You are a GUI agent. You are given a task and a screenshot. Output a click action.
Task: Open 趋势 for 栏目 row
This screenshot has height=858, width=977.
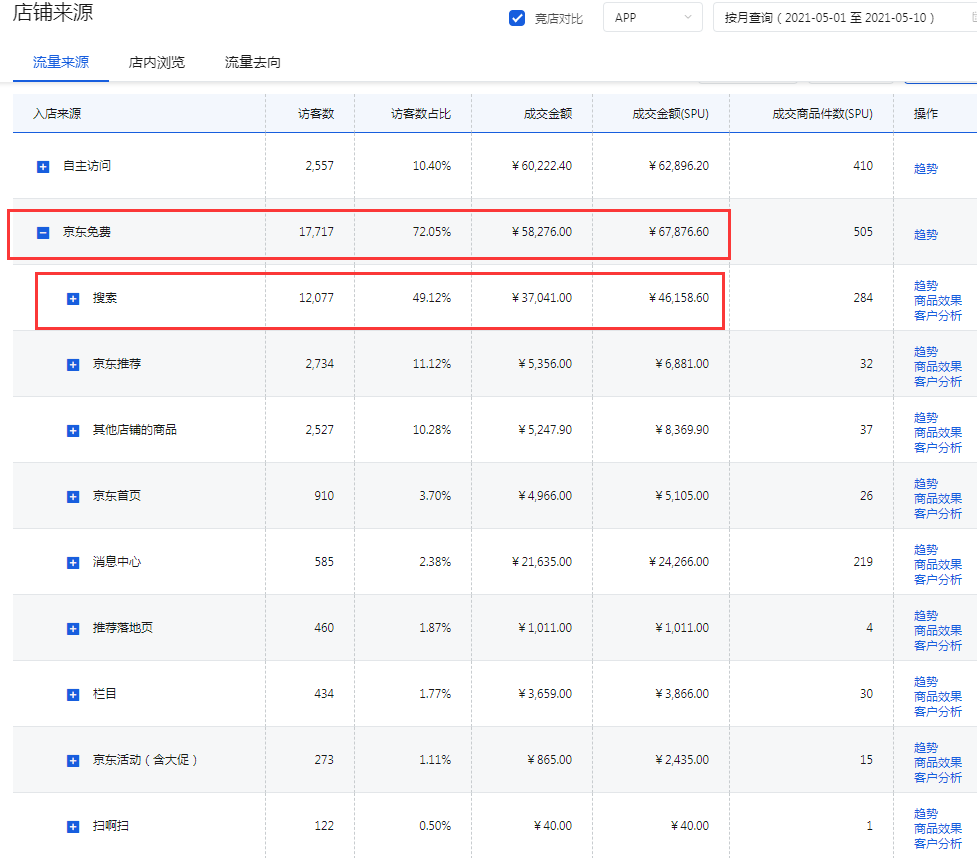(925, 682)
